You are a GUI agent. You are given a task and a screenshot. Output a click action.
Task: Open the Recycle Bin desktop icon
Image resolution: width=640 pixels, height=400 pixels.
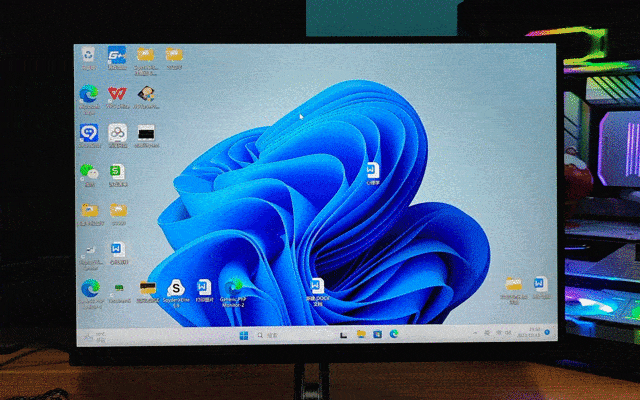(89, 55)
